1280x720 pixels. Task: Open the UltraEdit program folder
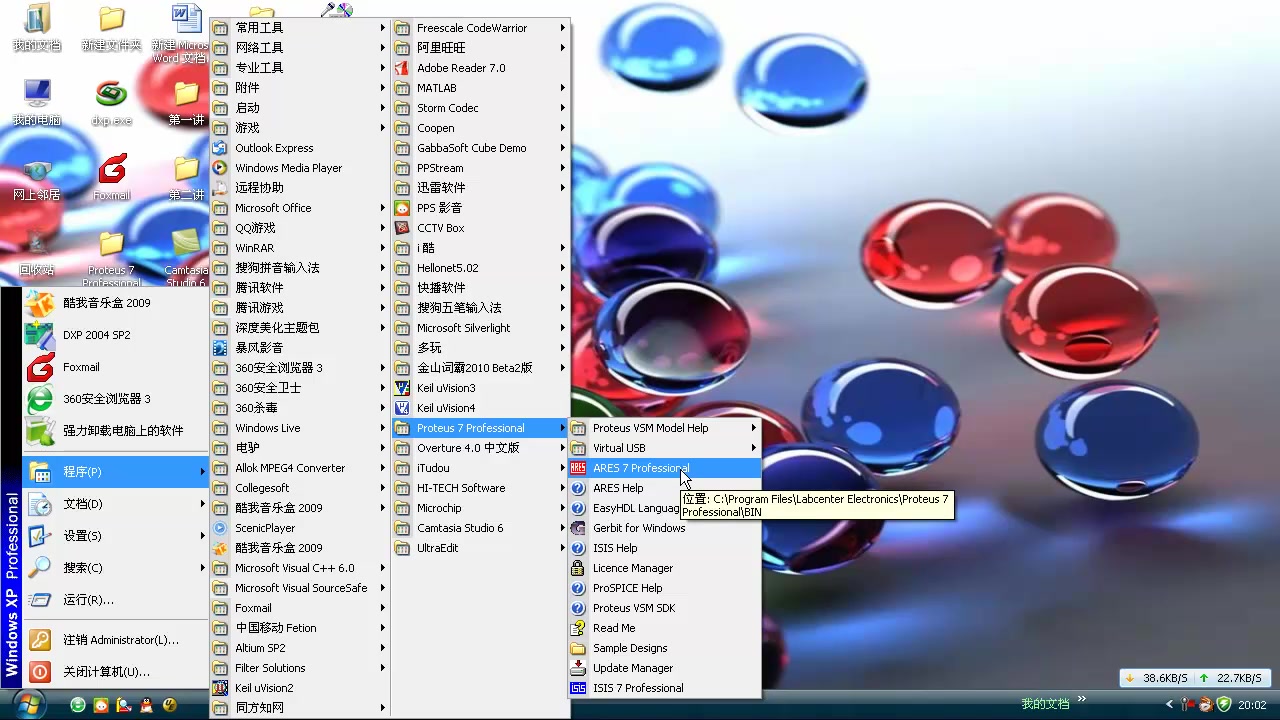click(480, 548)
